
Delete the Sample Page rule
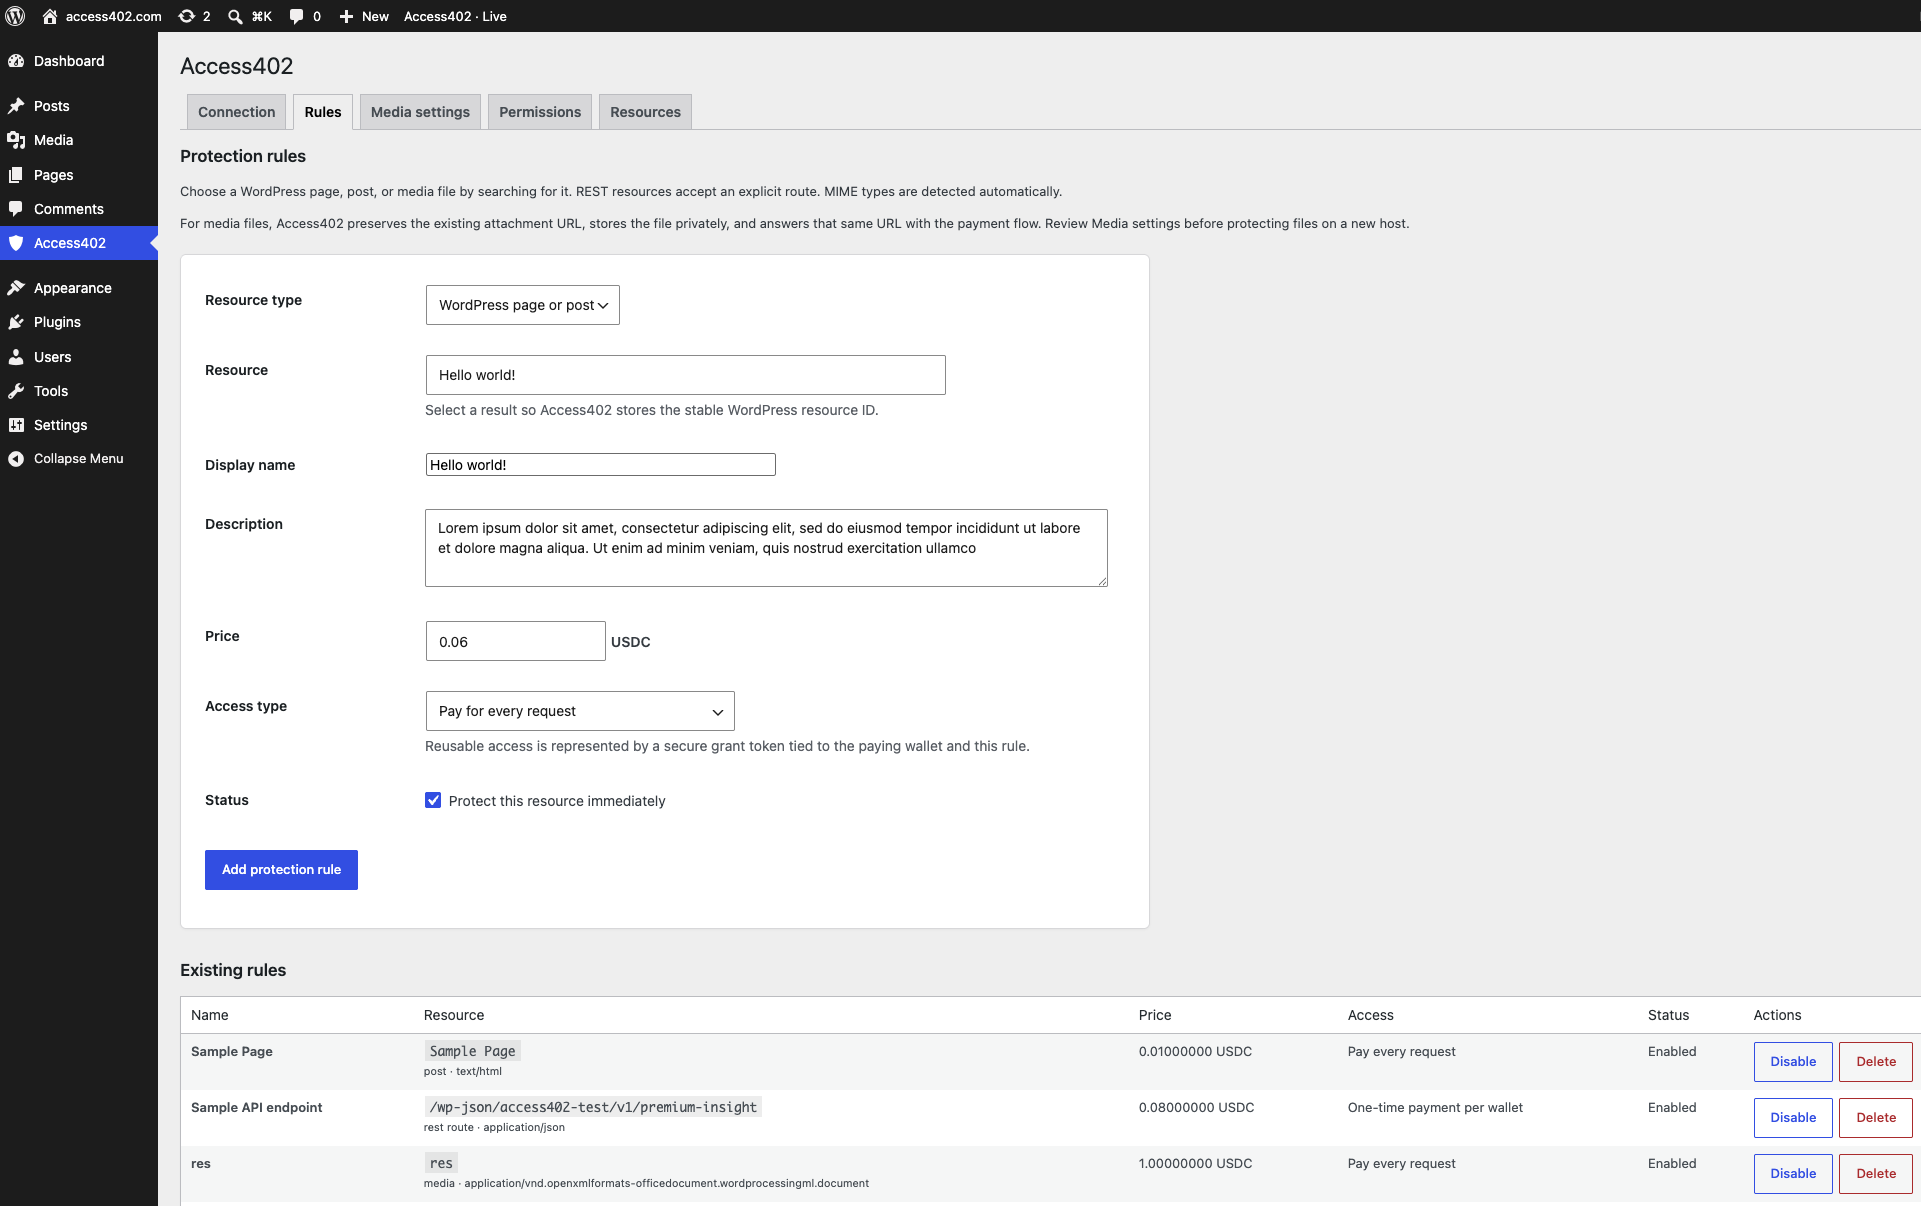pyautogui.click(x=1876, y=1062)
